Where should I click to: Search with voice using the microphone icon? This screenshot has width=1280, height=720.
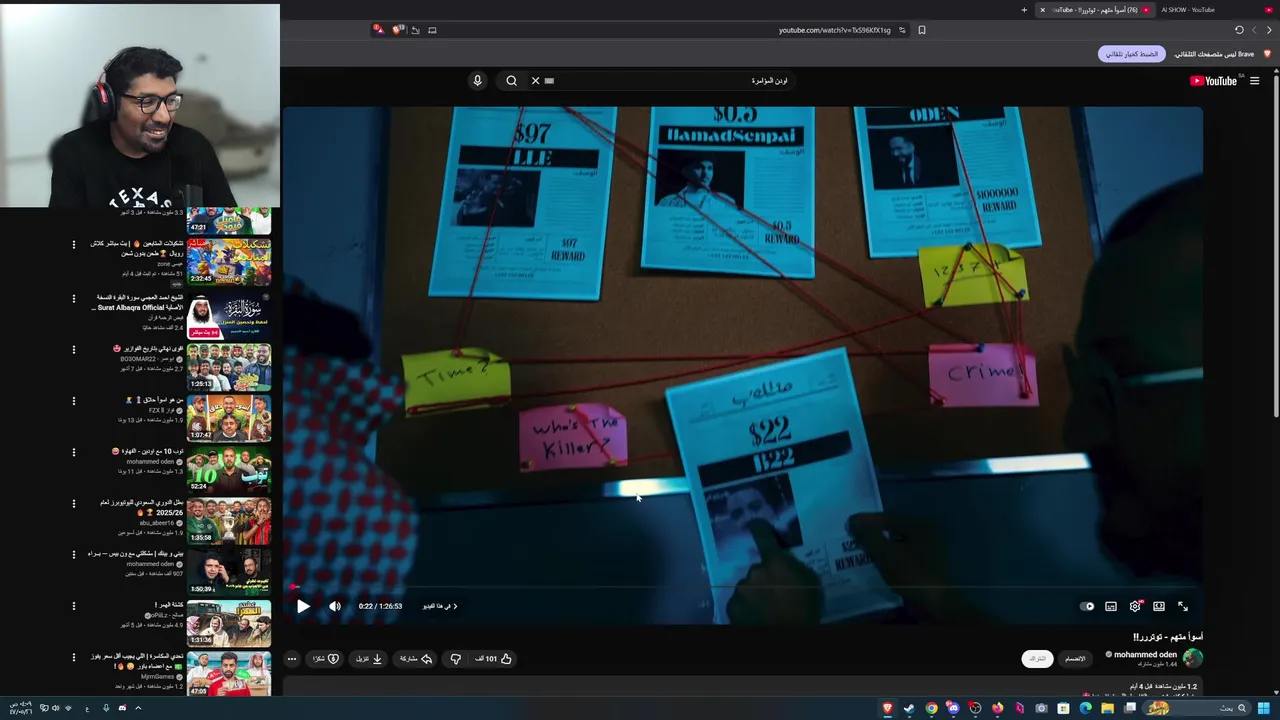[477, 81]
